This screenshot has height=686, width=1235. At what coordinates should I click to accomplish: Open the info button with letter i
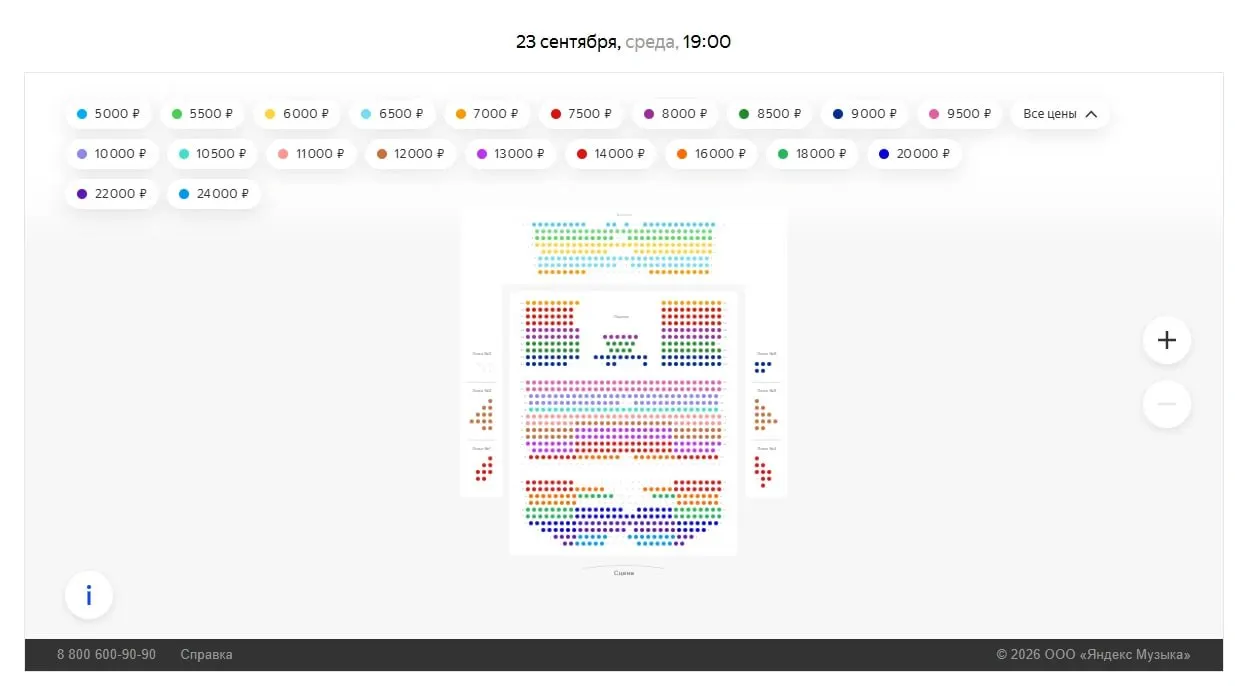point(89,596)
